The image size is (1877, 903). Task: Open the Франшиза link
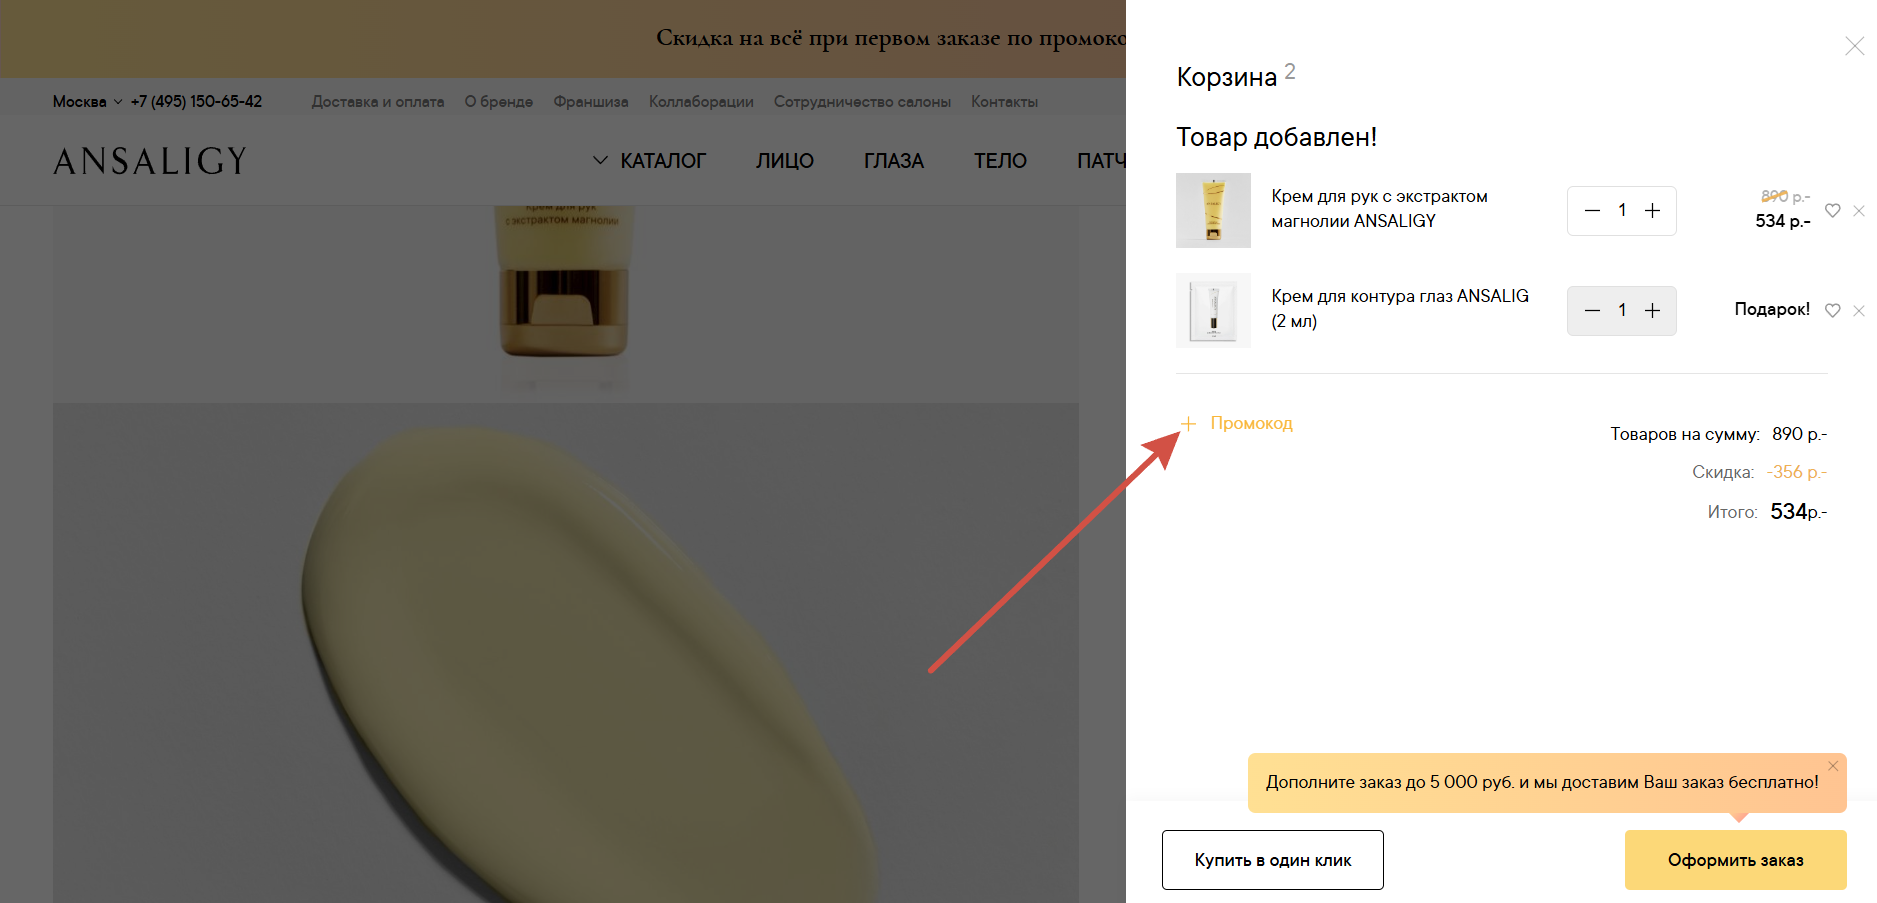[x=591, y=101]
